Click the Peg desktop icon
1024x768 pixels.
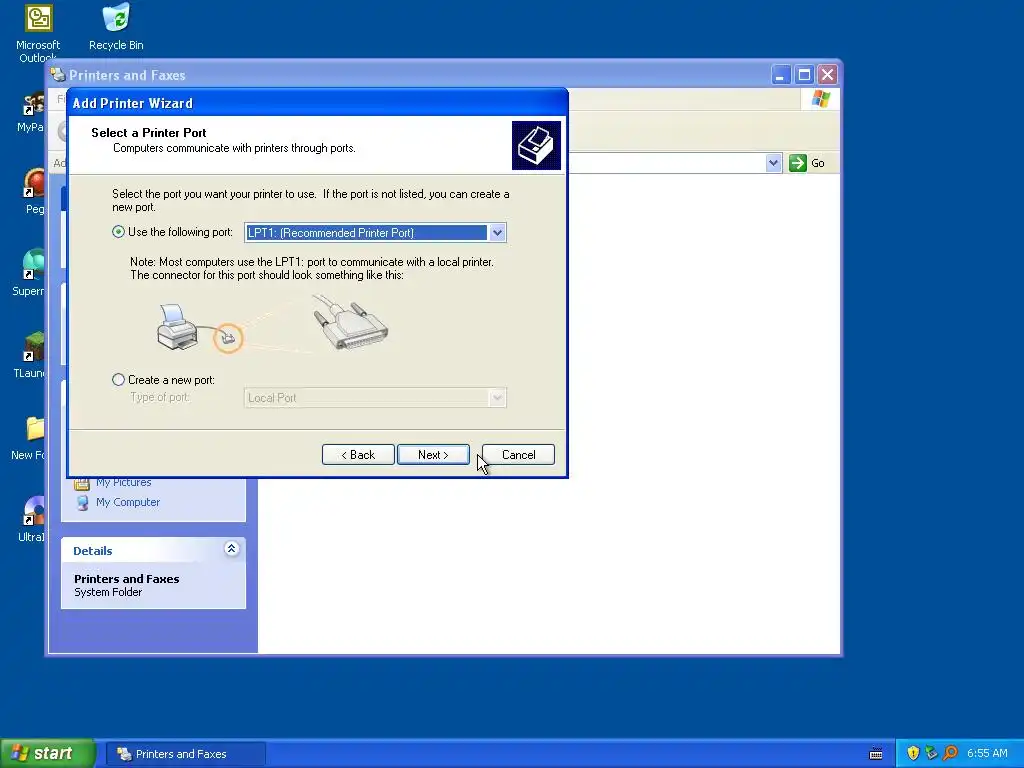[x=34, y=191]
